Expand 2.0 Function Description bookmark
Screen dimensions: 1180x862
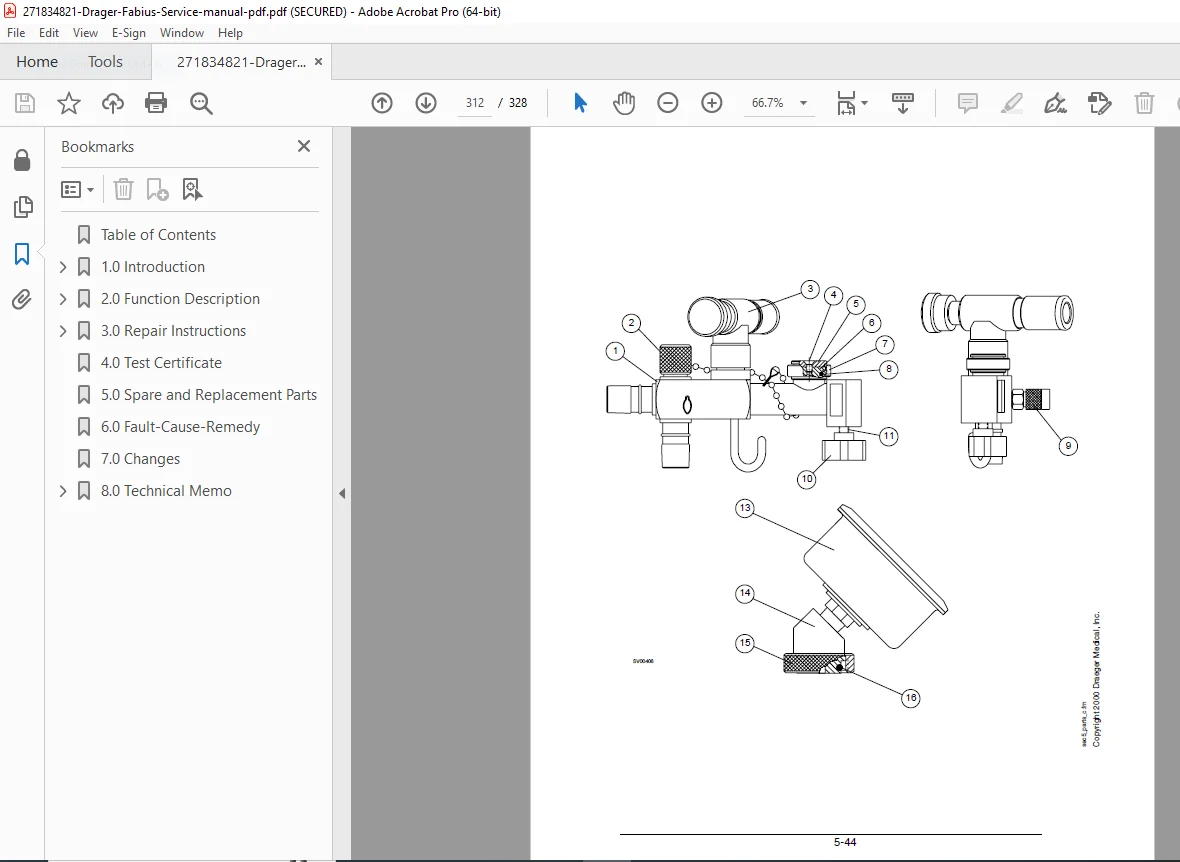click(63, 299)
